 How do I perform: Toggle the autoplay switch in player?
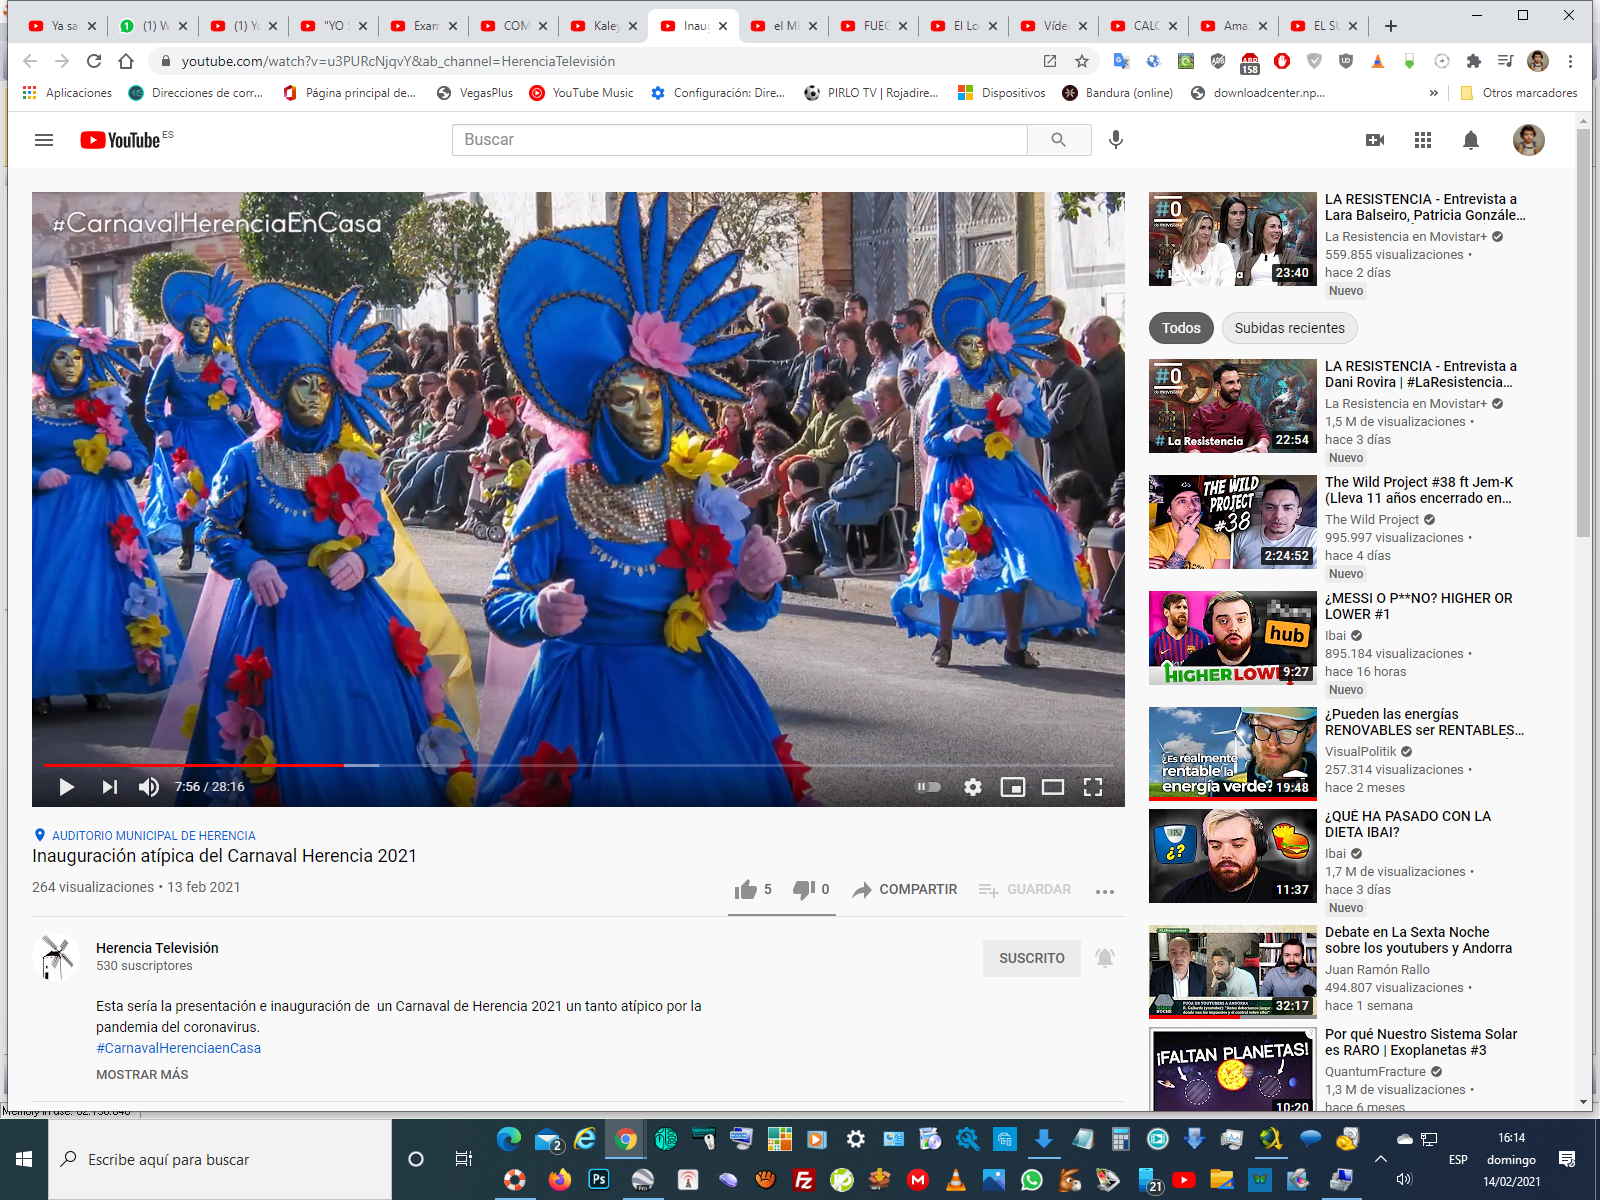point(929,787)
